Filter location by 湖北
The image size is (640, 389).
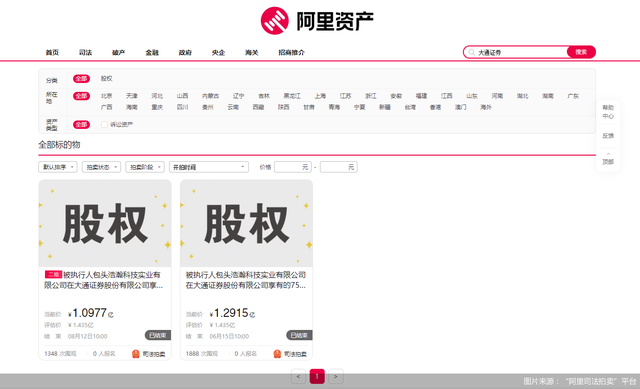pos(523,96)
